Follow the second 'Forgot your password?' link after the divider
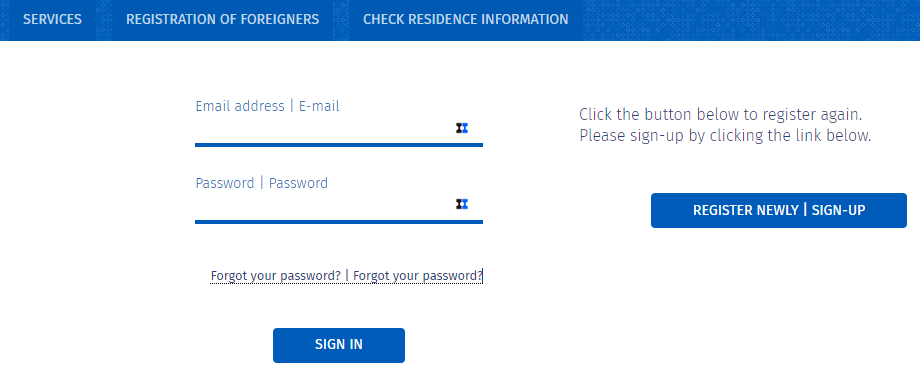 418,276
